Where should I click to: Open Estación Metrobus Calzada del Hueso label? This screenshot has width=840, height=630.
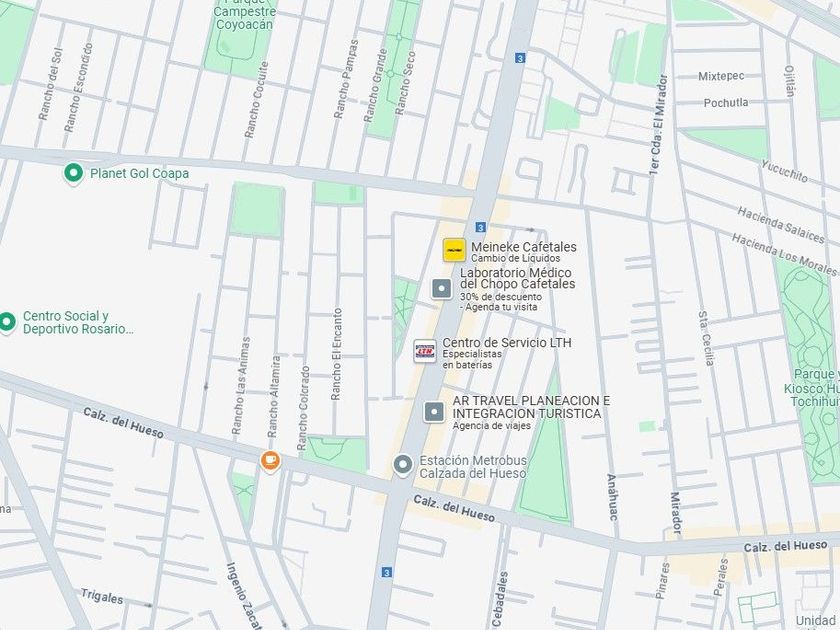pyautogui.click(x=473, y=467)
